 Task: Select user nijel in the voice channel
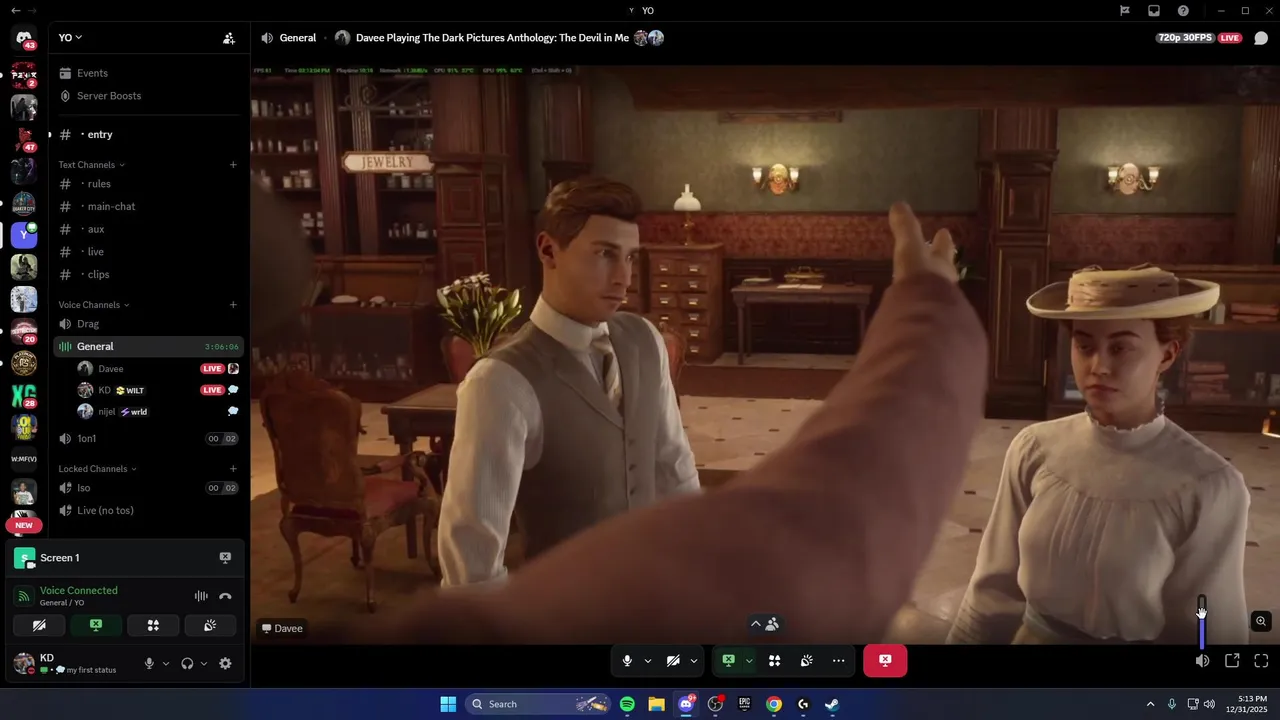158,412
